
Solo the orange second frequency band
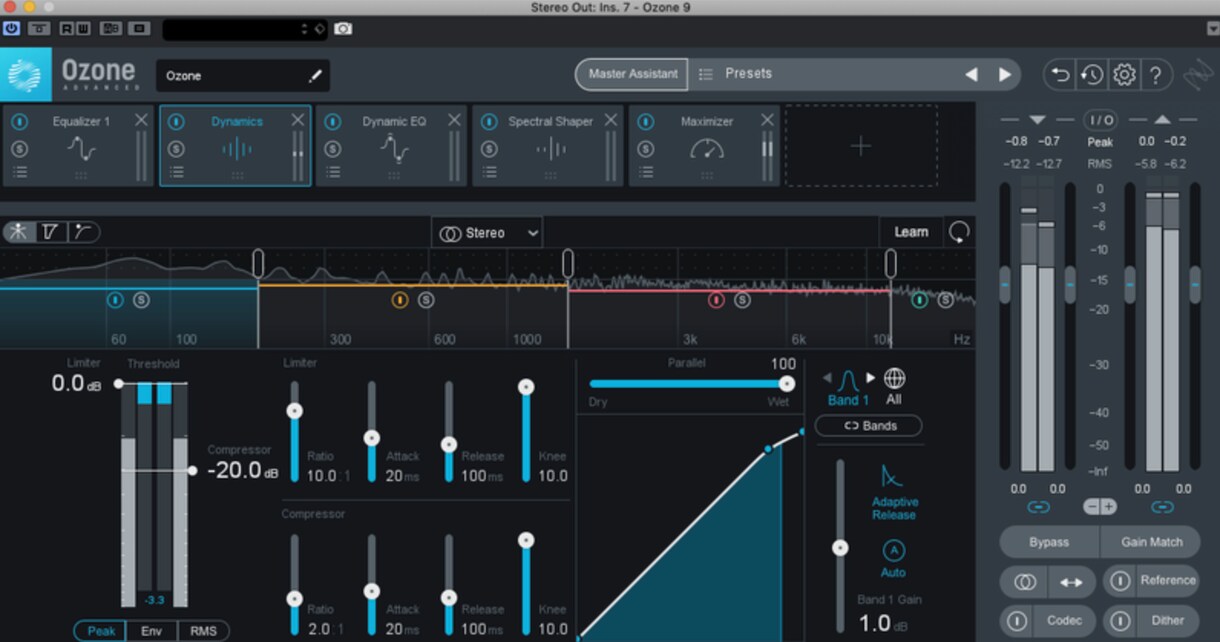pos(426,300)
